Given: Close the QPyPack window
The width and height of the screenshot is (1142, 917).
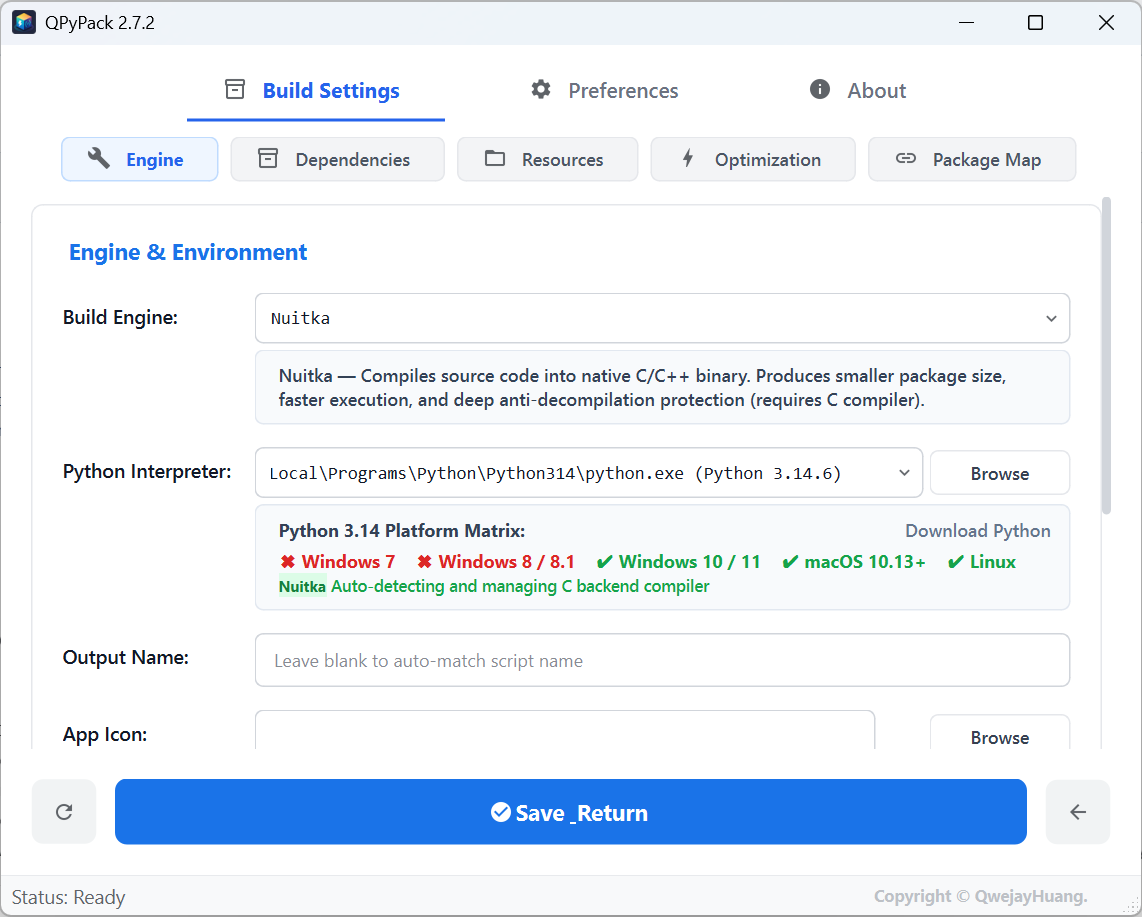Looking at the screenshot, I should coord(1106,23).
